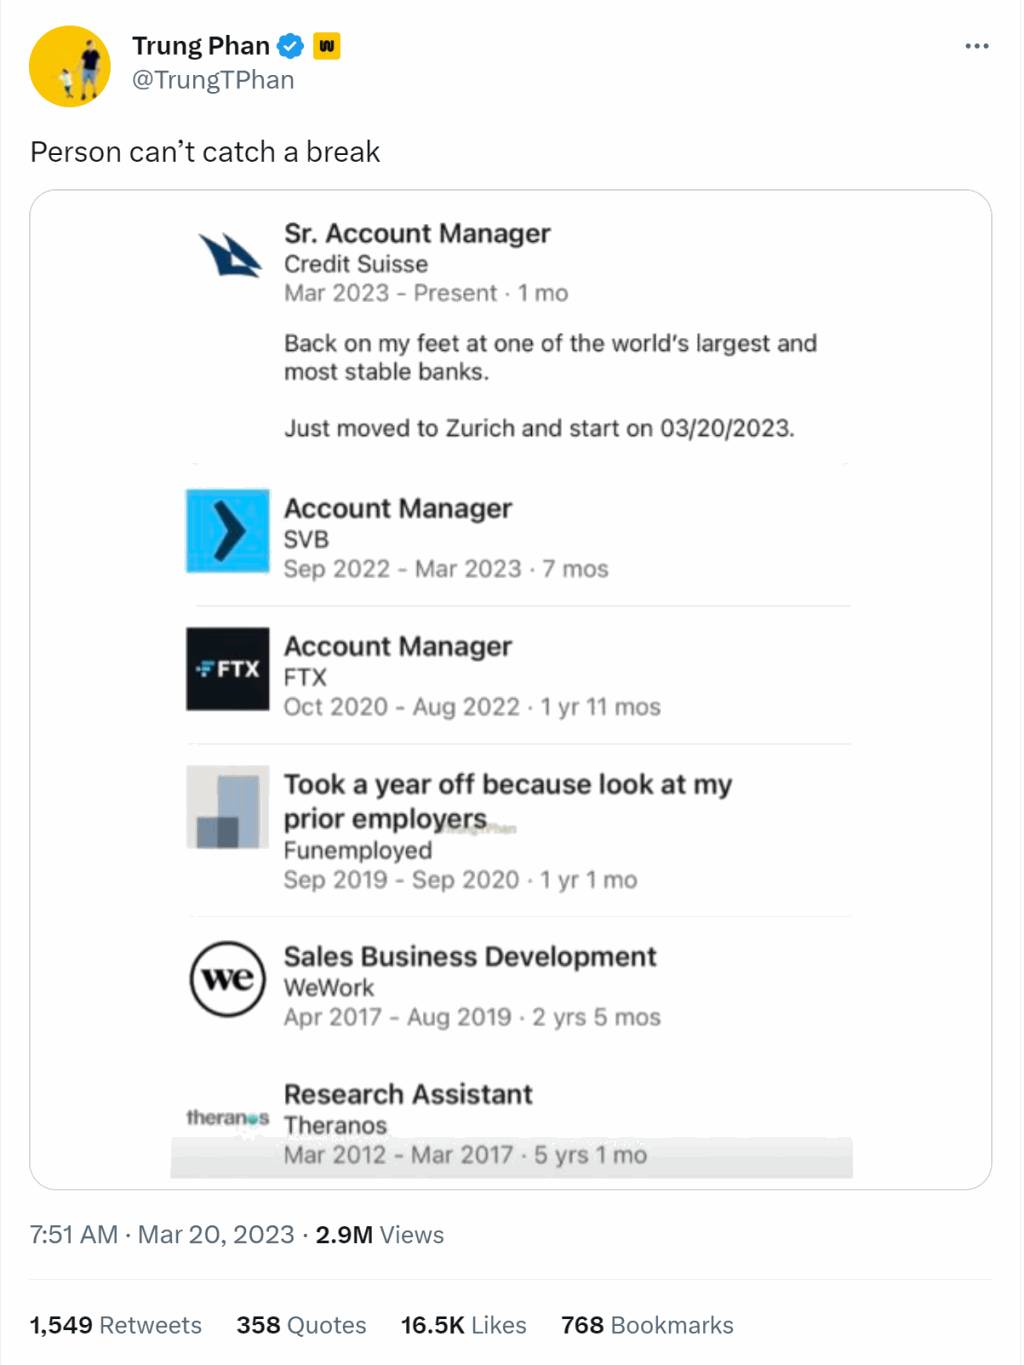View the 1,549 Retweets list
Viewport: 1024px width, 1365px height.
pyautogui.click(x=115, y=1325)
